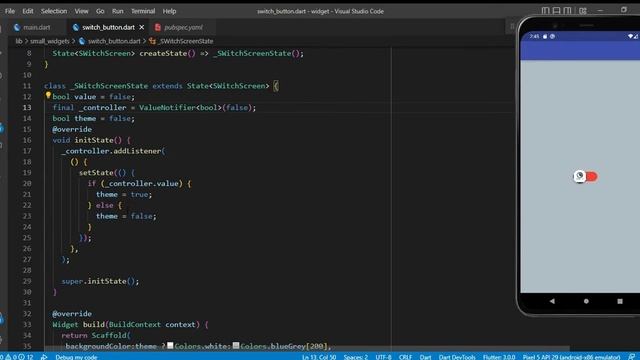
Task: Click line number 13 in gutter
Action: pos(27,107)
